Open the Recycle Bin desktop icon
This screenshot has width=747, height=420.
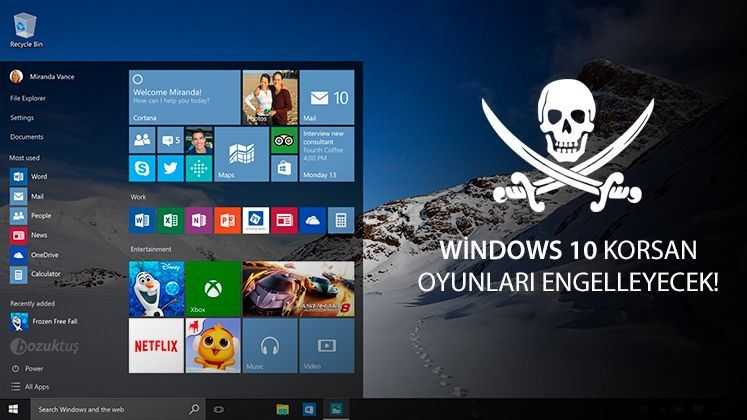tap(26, 30)
